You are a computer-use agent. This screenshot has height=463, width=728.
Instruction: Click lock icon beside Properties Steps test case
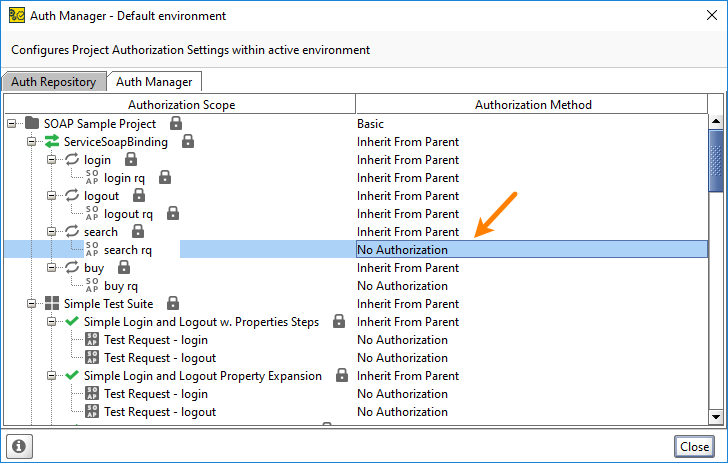[x=339, y=321]
